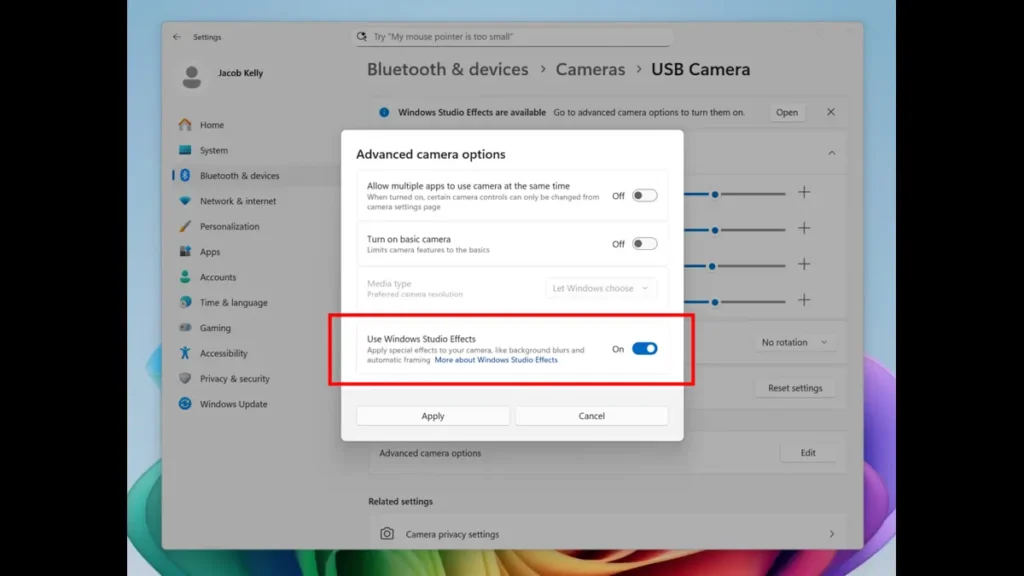Viewport: 1024px width, 576px height.
Task: Click the Gaming controller icon
Action: pyautogui.click(x=185, y=327)
